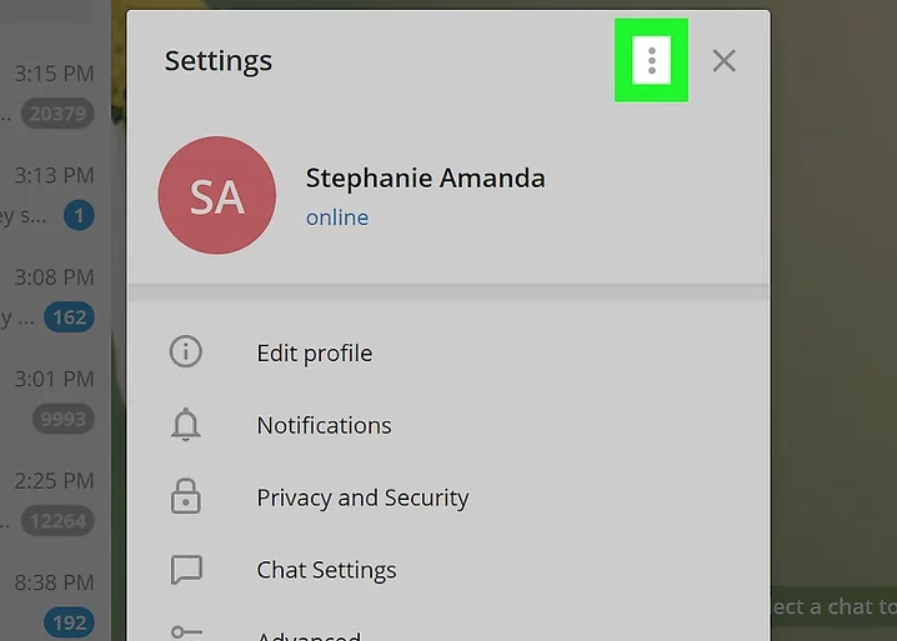The height and width of the screenshot is (641, 897).
Task: Open Chat Settings
Action: click(326, 570)
